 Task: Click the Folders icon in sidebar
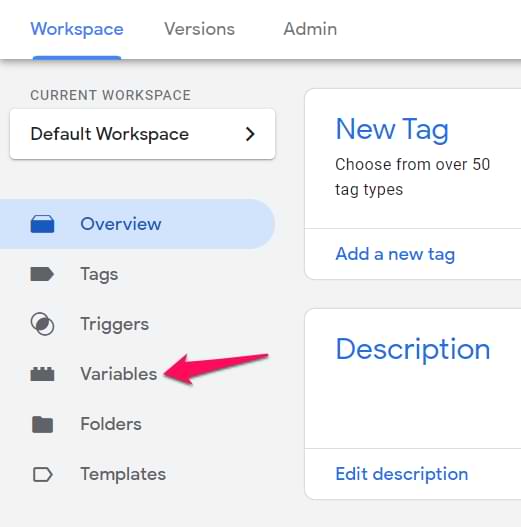(42, 424)
